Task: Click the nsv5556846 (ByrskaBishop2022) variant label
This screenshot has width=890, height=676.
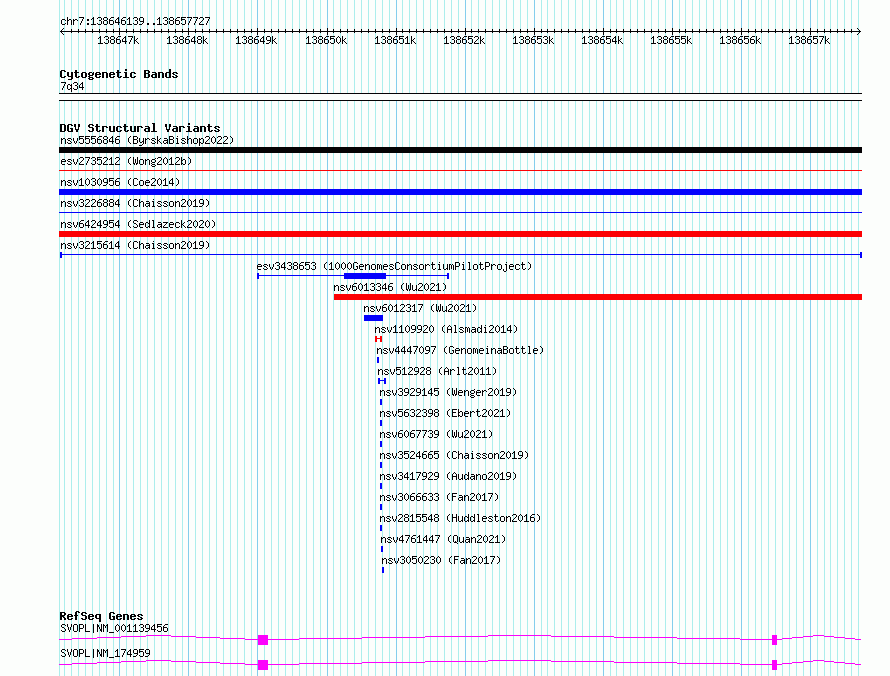Action: click(147, 140)
